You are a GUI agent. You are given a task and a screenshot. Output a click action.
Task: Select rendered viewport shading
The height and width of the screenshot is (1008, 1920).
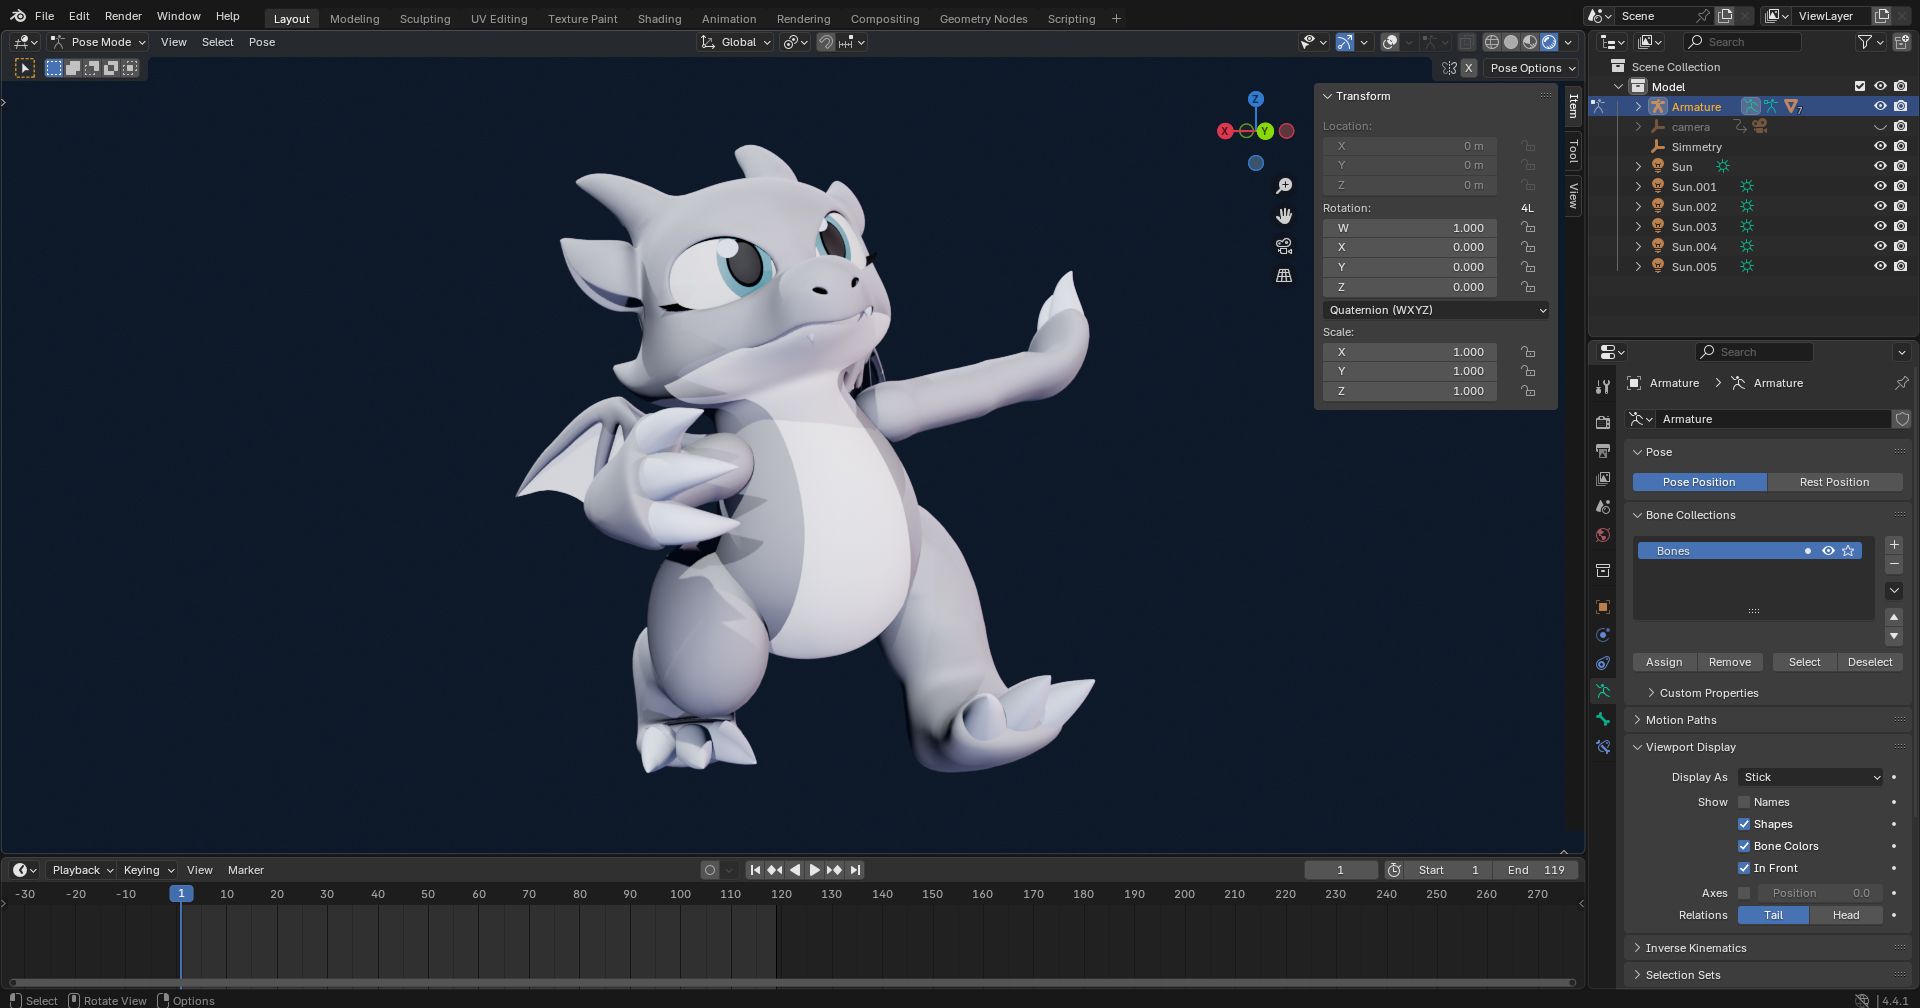click(1549, 42)
